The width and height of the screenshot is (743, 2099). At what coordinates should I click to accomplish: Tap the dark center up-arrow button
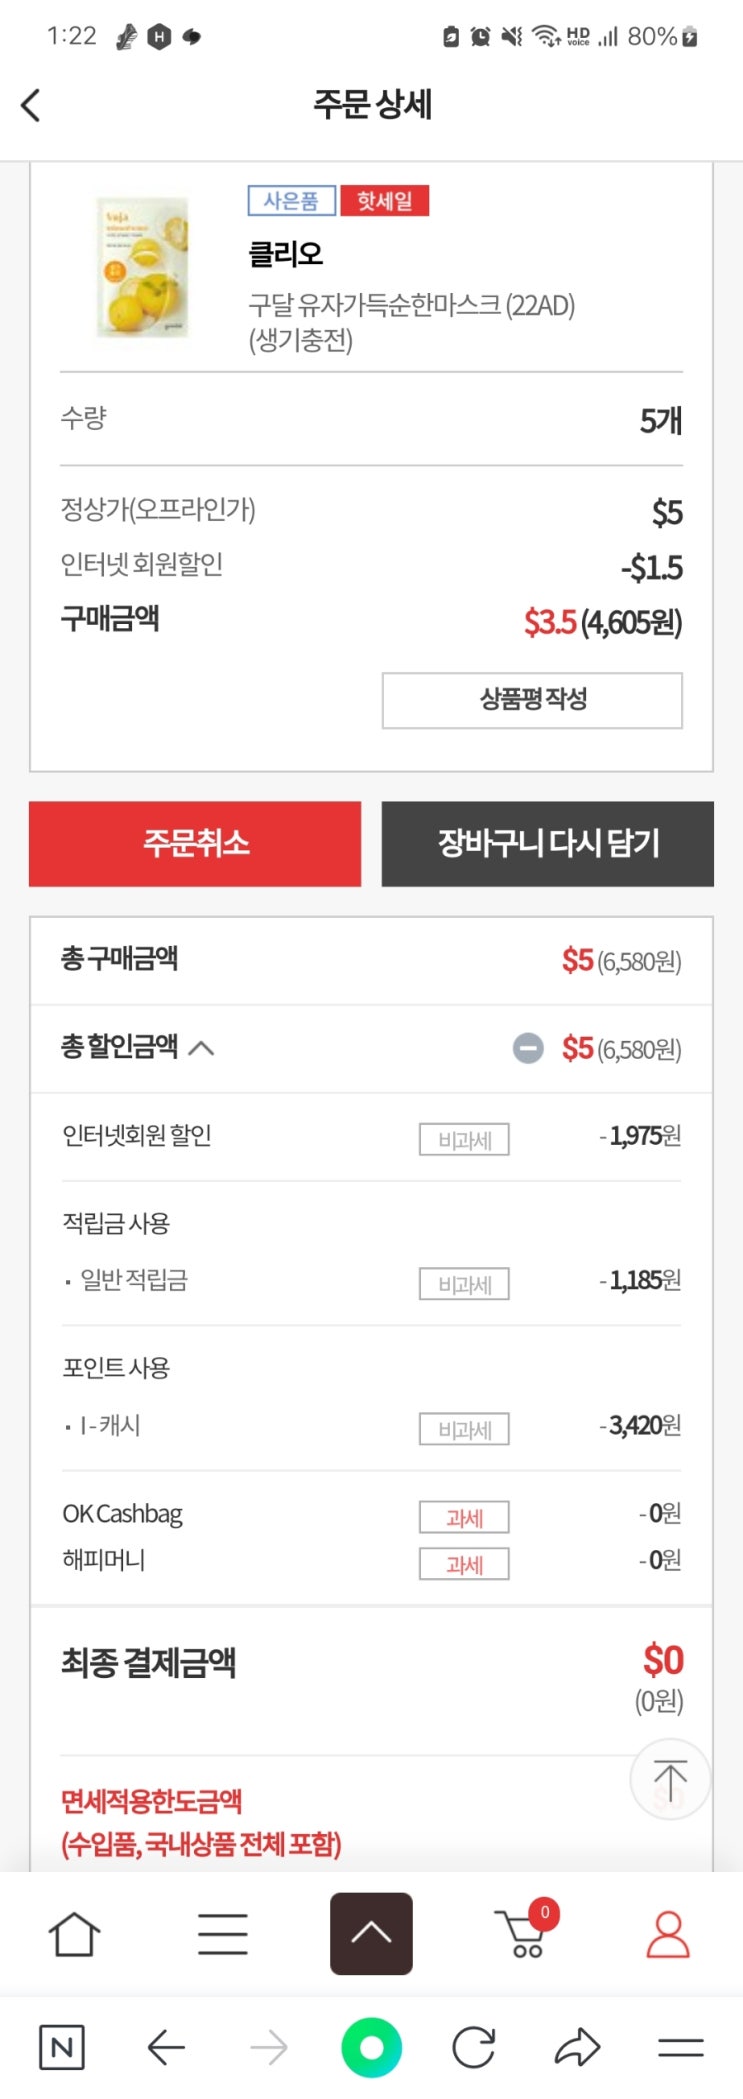pyautogui.click(x=371, y=1933)
